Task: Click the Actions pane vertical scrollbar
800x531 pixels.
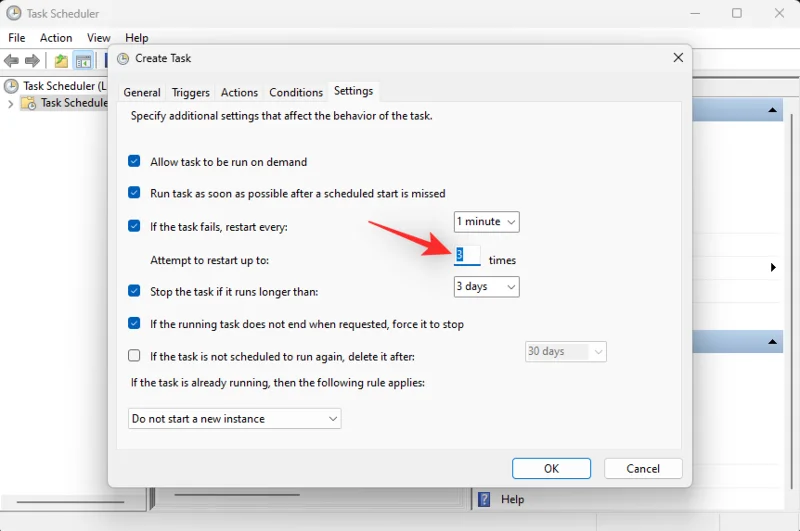Action: click(791, 301)
